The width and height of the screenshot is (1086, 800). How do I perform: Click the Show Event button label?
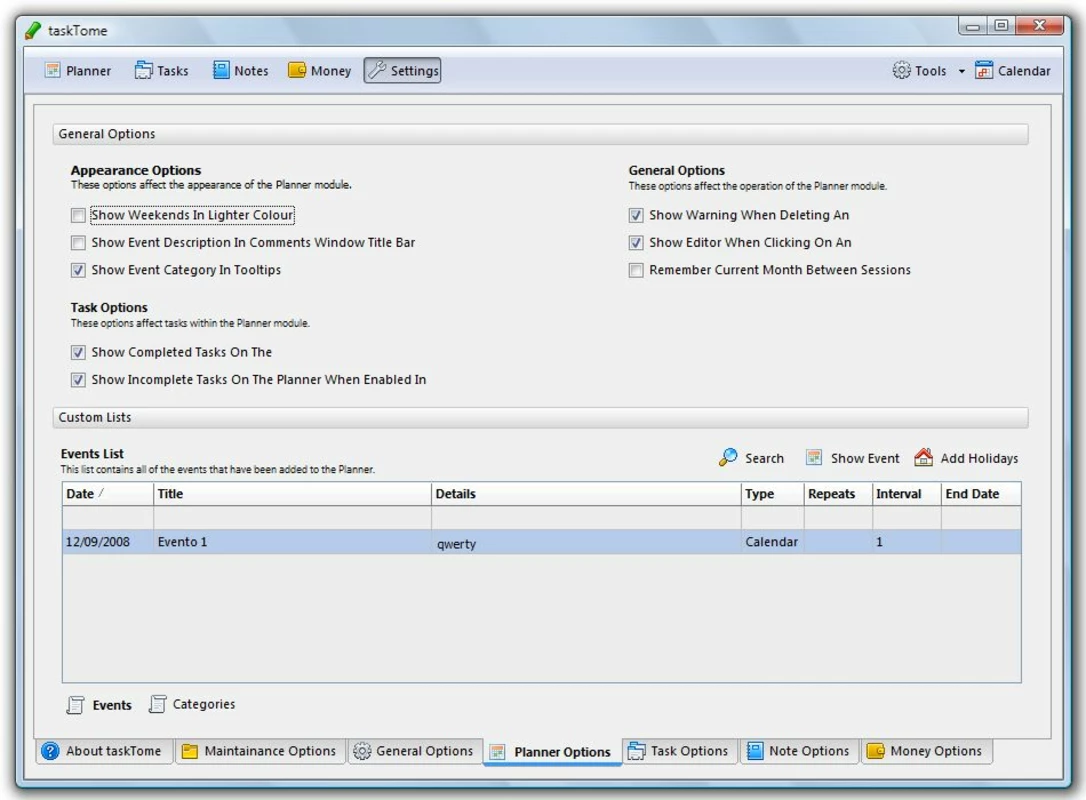pyautogui.click(x=865, y=459)
